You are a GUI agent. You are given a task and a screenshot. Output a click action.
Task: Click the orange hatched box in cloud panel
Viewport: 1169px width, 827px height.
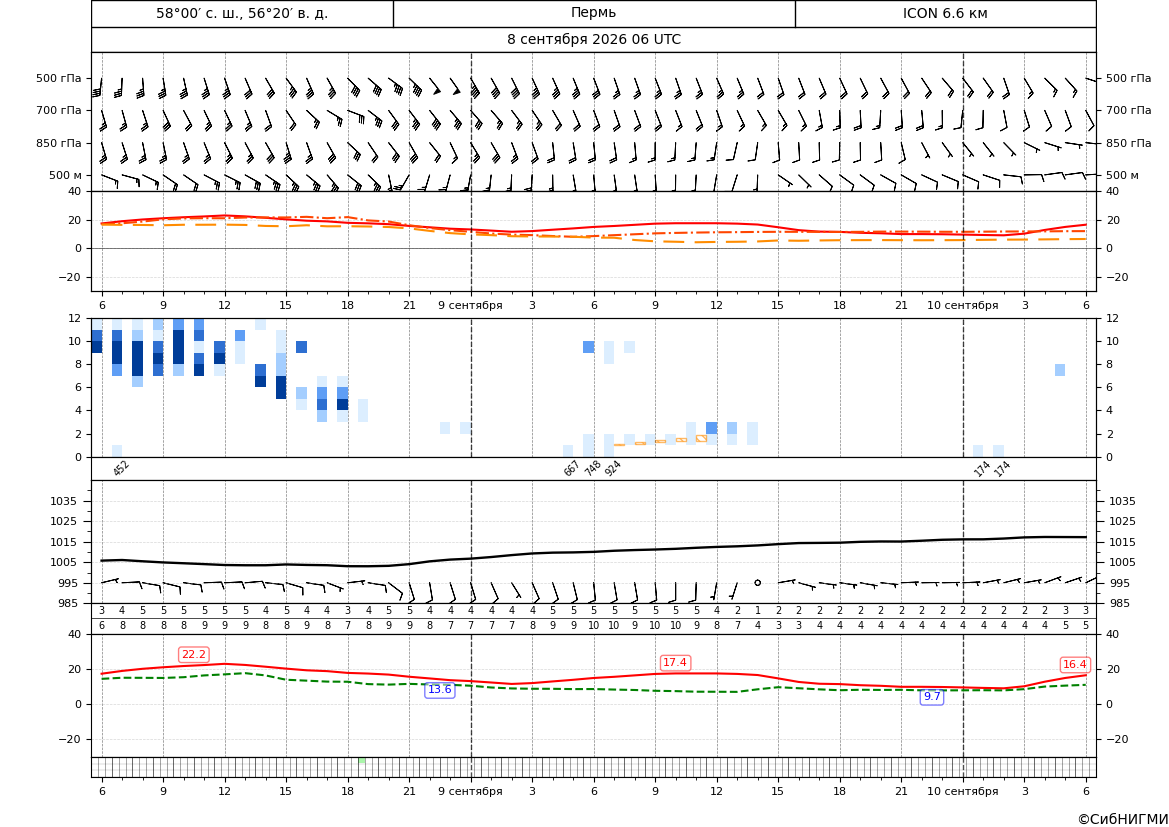click(x=701, y=438)
